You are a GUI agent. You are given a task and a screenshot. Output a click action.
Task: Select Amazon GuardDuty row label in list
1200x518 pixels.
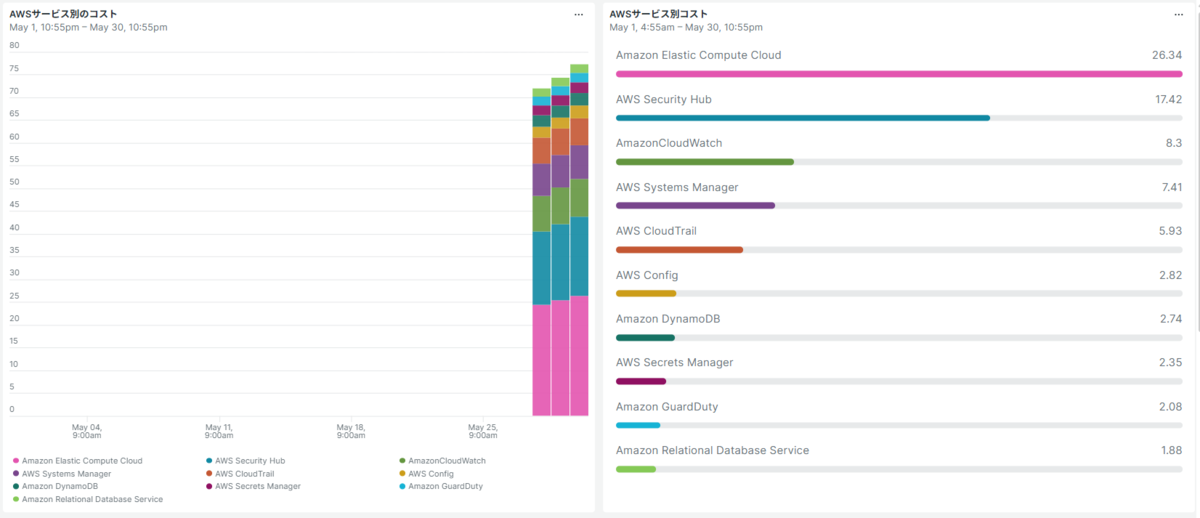(667, 407)
